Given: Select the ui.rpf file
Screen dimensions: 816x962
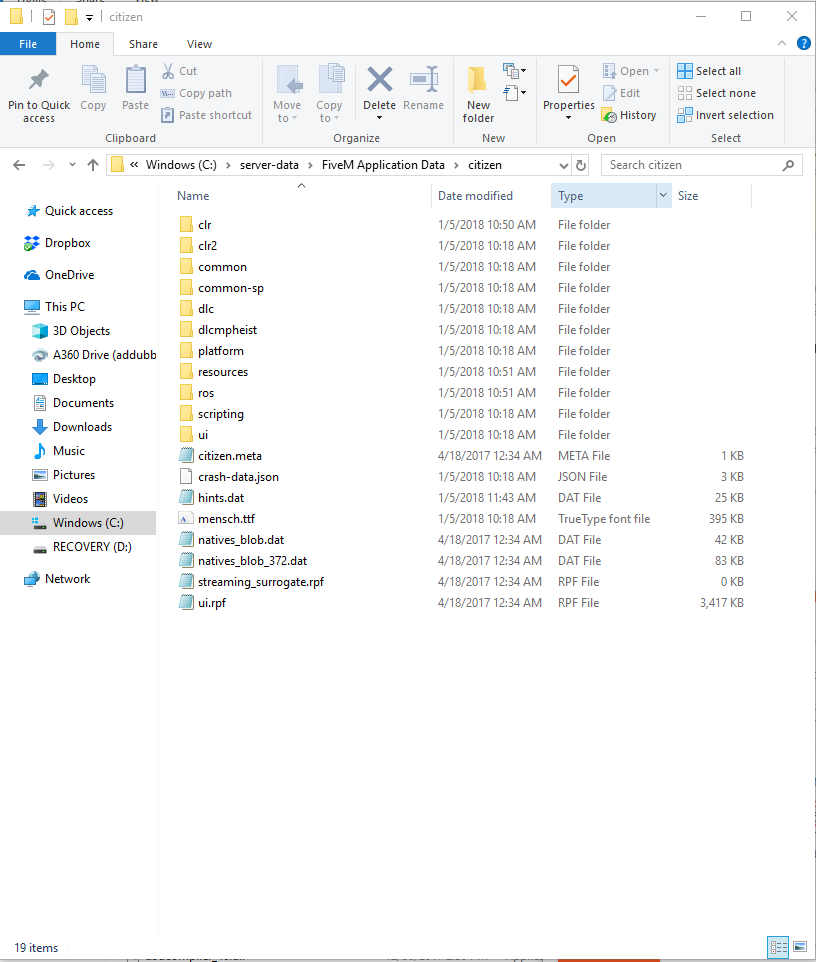Looking at the screenshot, I should click(212, 603).
